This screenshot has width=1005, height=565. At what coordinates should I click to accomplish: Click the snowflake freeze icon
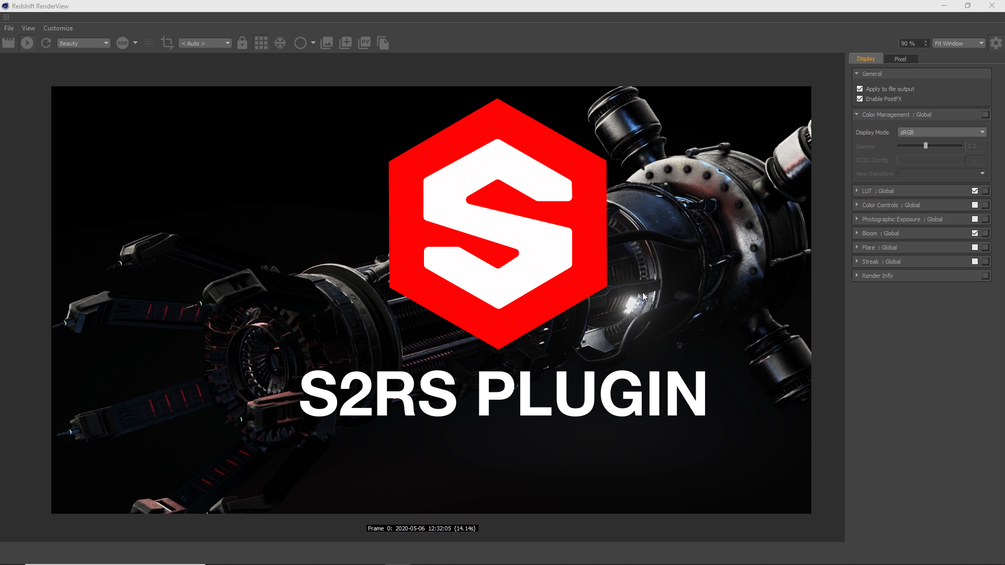click(280, 43)
